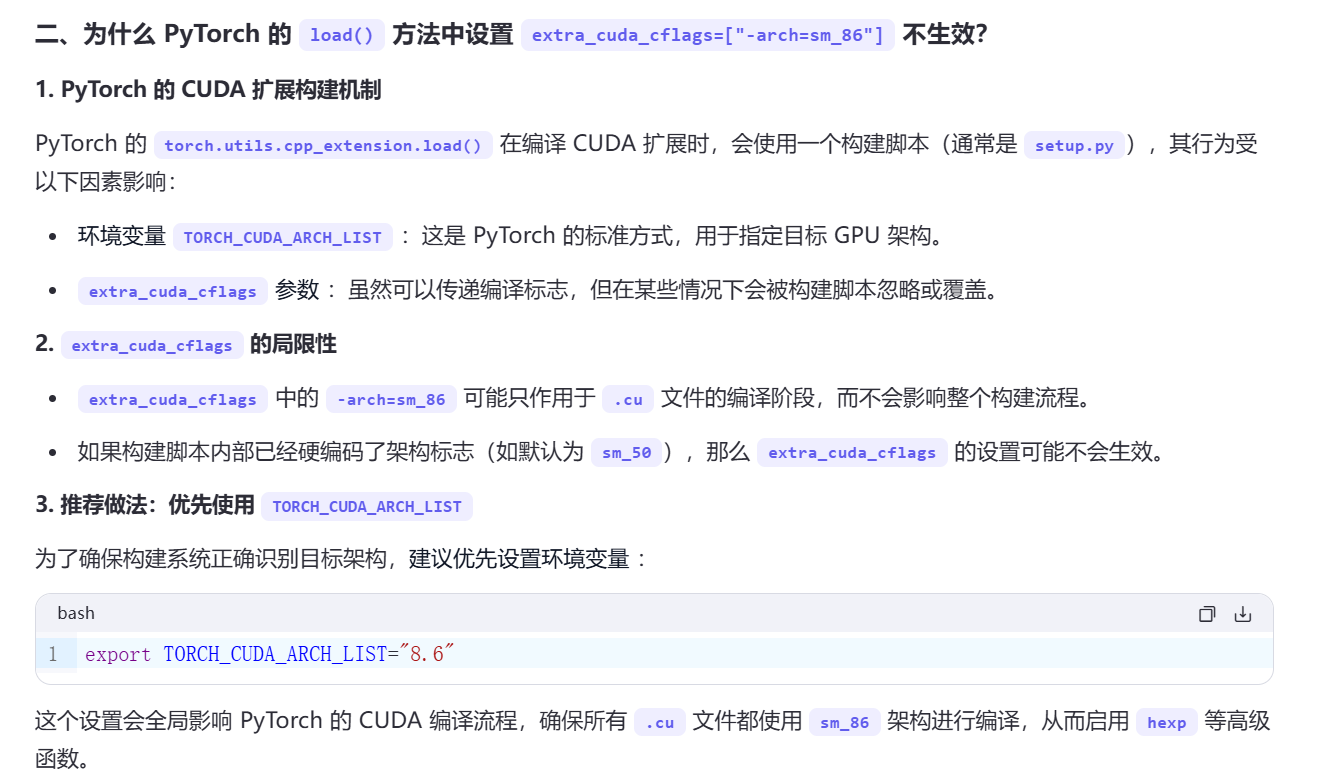The image size is (1341, 776).
Task: Click the bash language label
Action: coord(76,613)
